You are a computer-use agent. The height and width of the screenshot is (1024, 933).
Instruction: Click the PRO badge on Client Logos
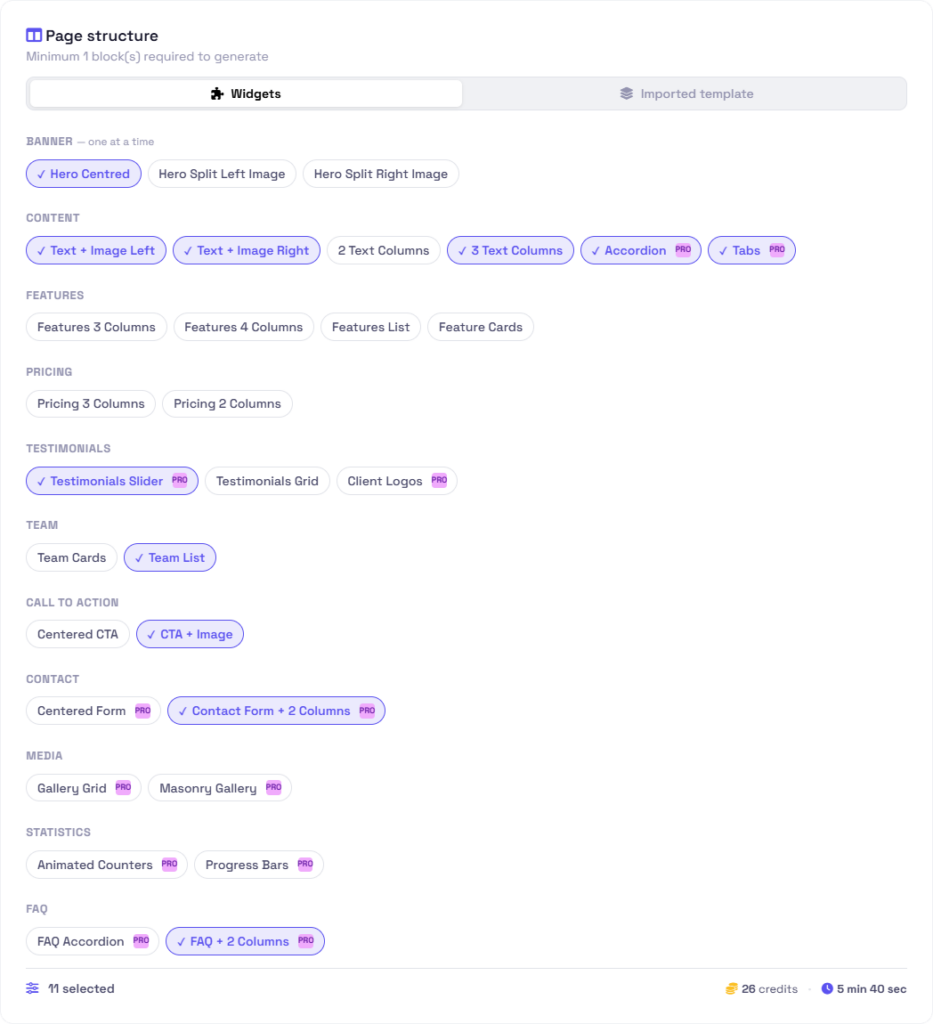coord(439,480)
